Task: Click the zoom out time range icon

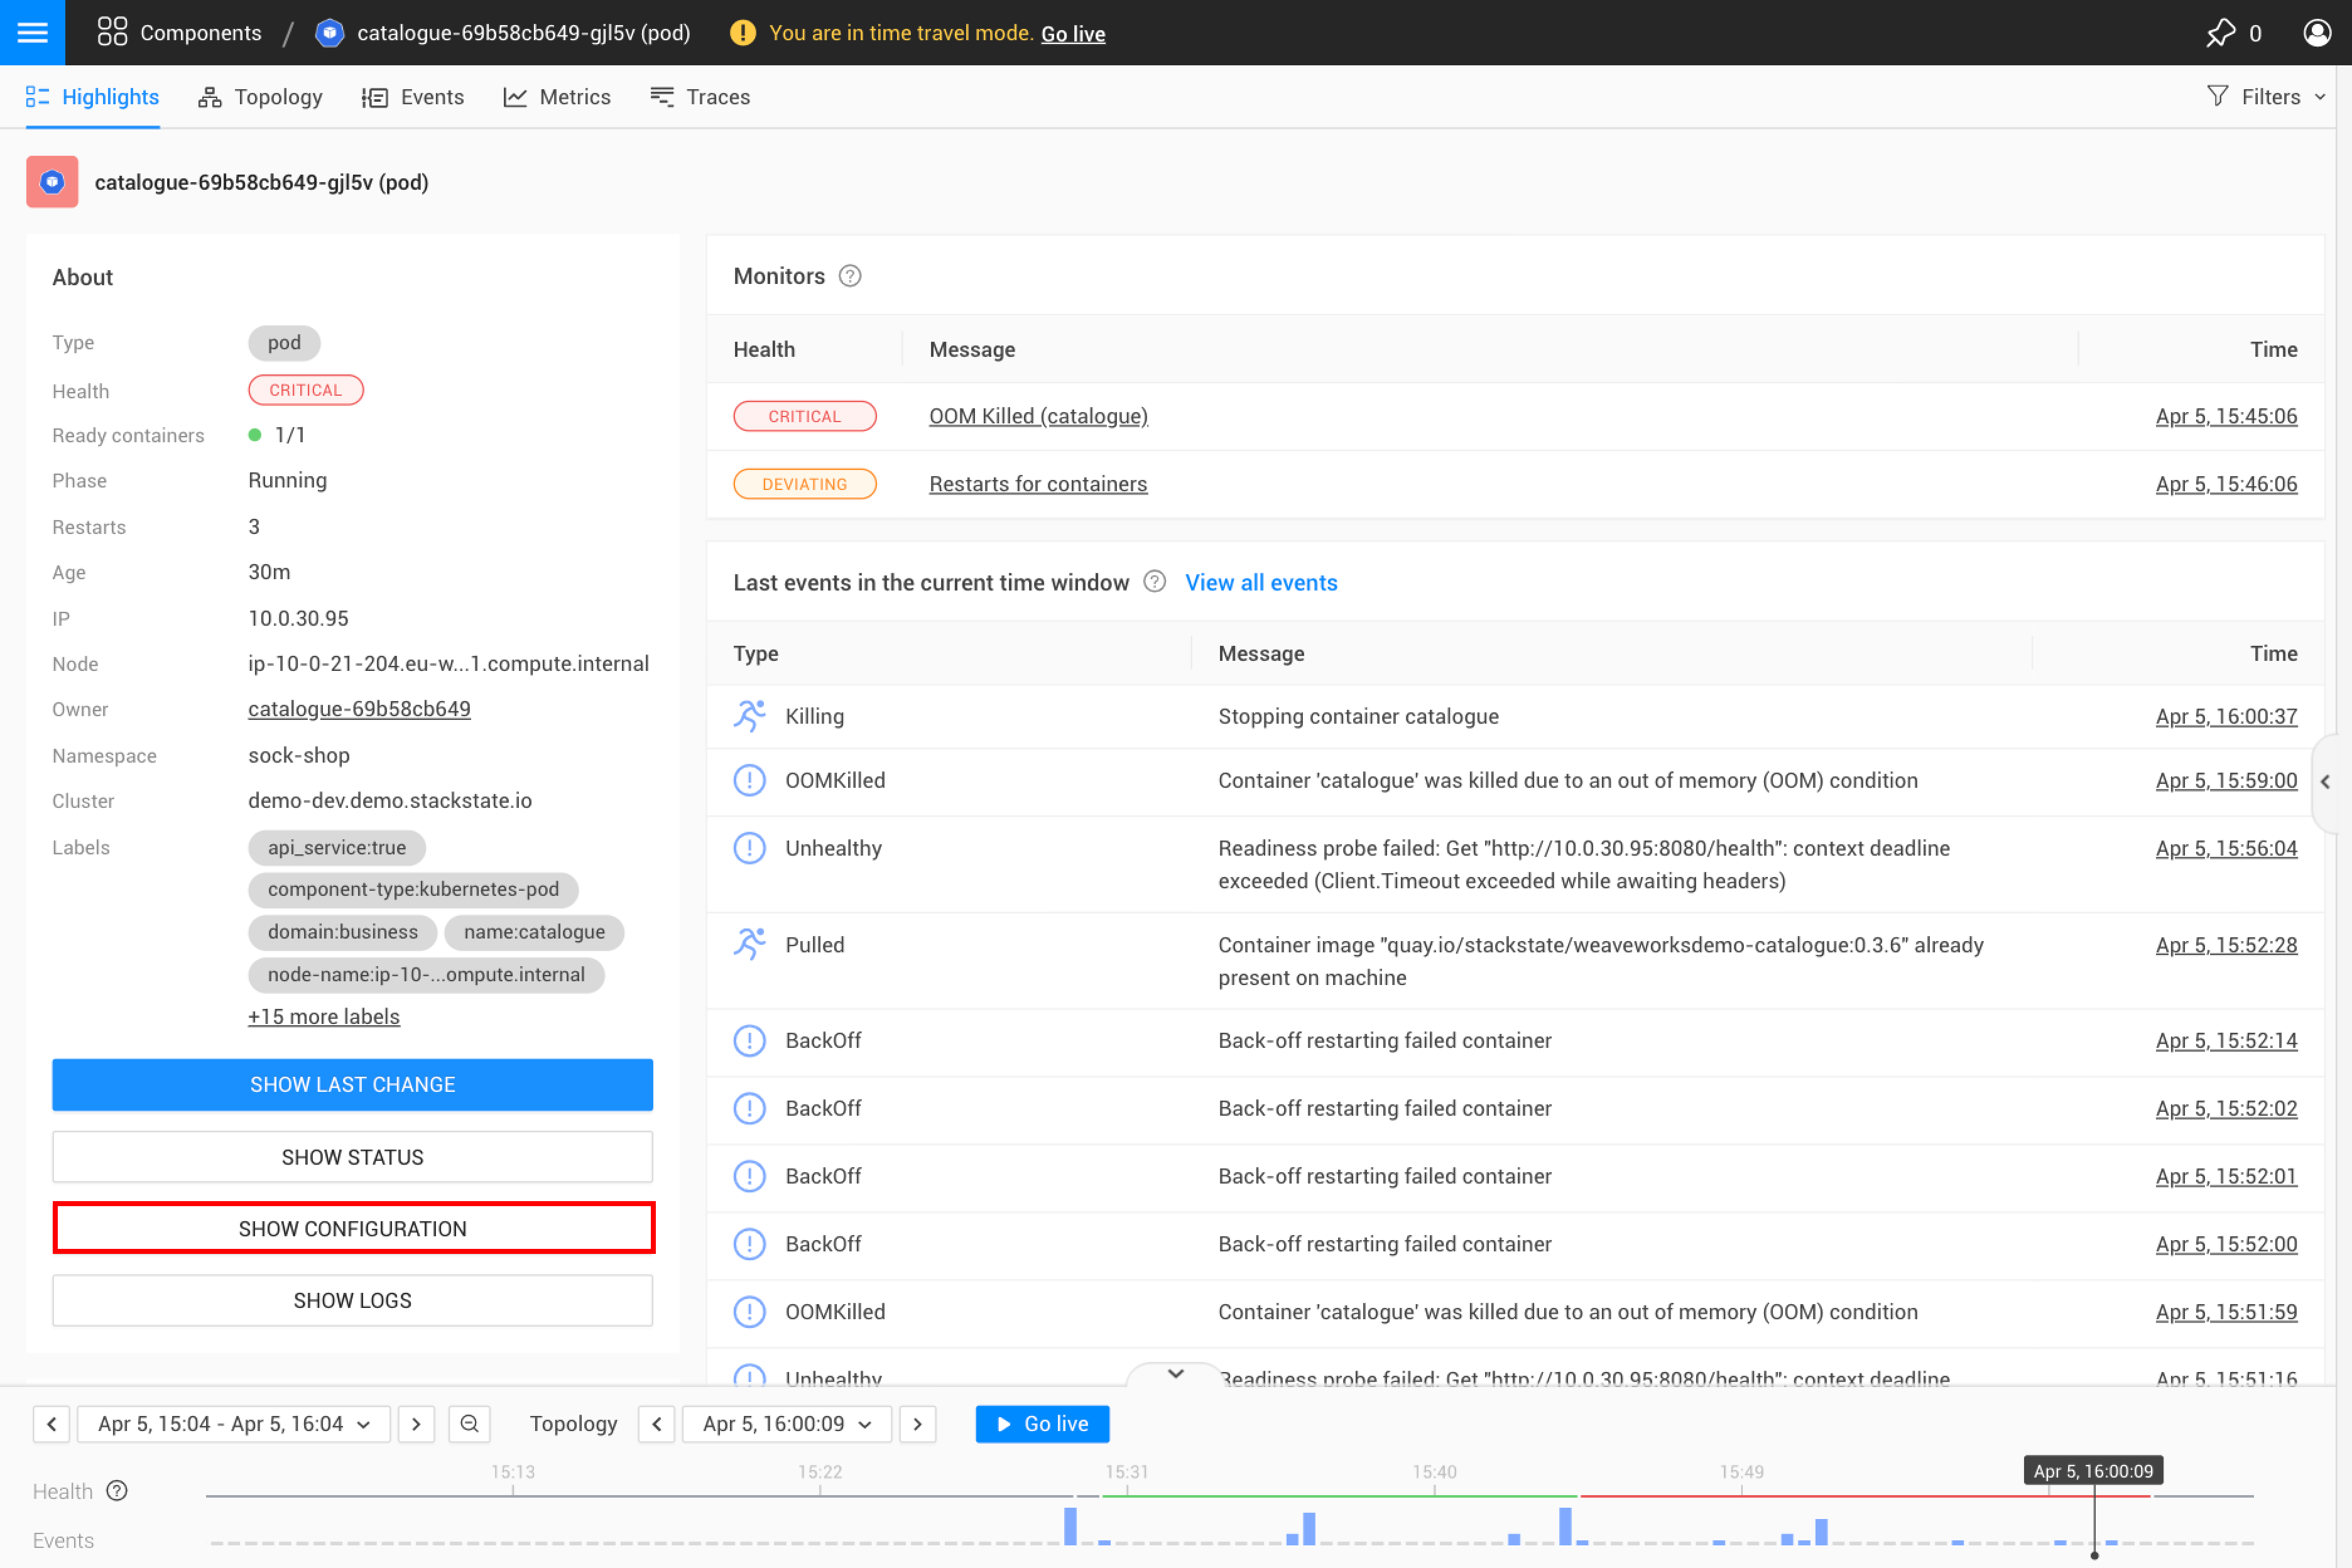Action: [469, 1423]
